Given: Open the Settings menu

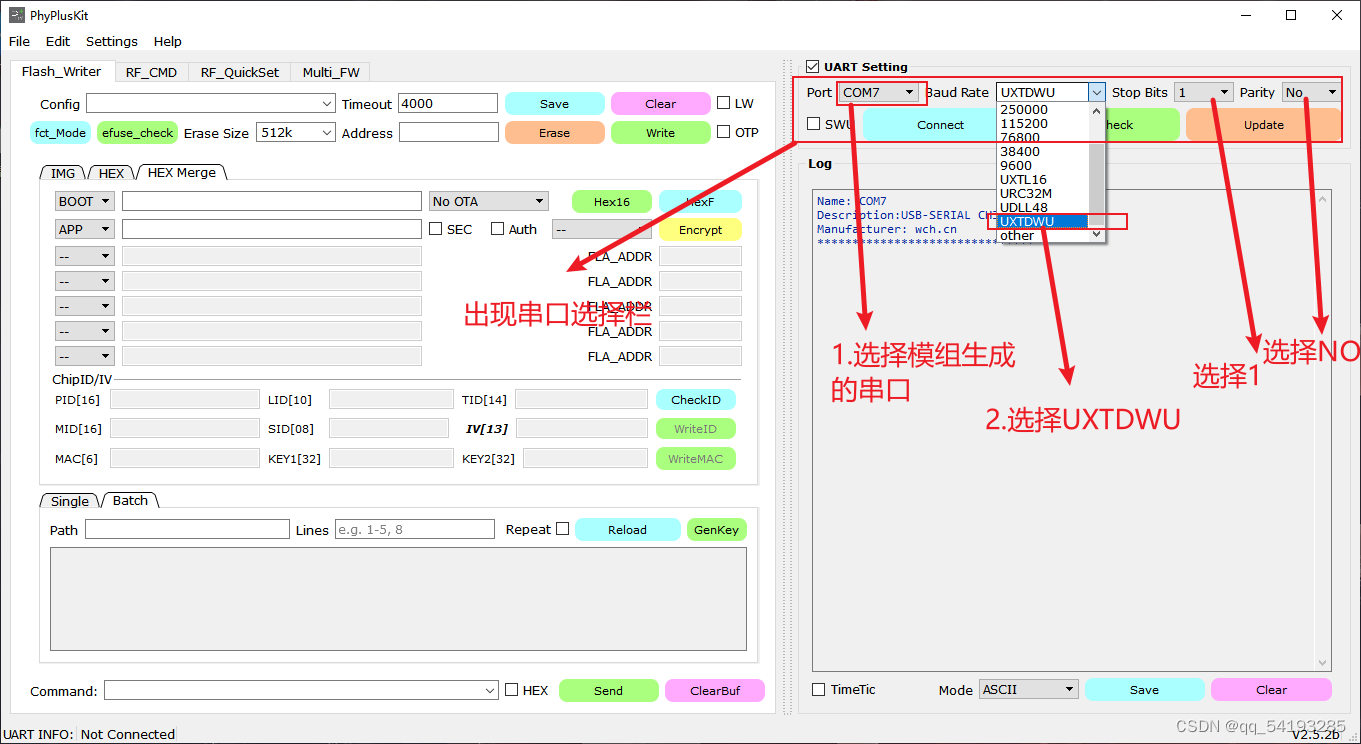Looking at the screenshot, I should pos(112,41).
